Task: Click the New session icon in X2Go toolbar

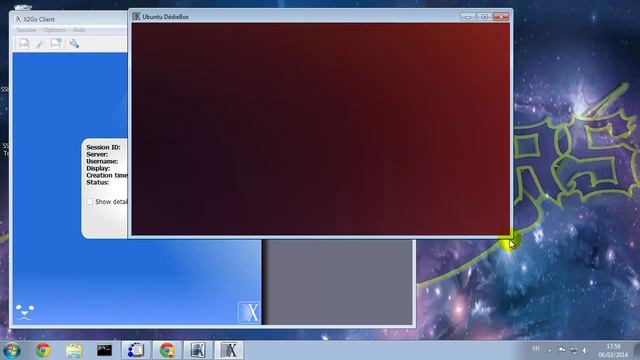Action: pyautogui.click(x=24, y=43)
